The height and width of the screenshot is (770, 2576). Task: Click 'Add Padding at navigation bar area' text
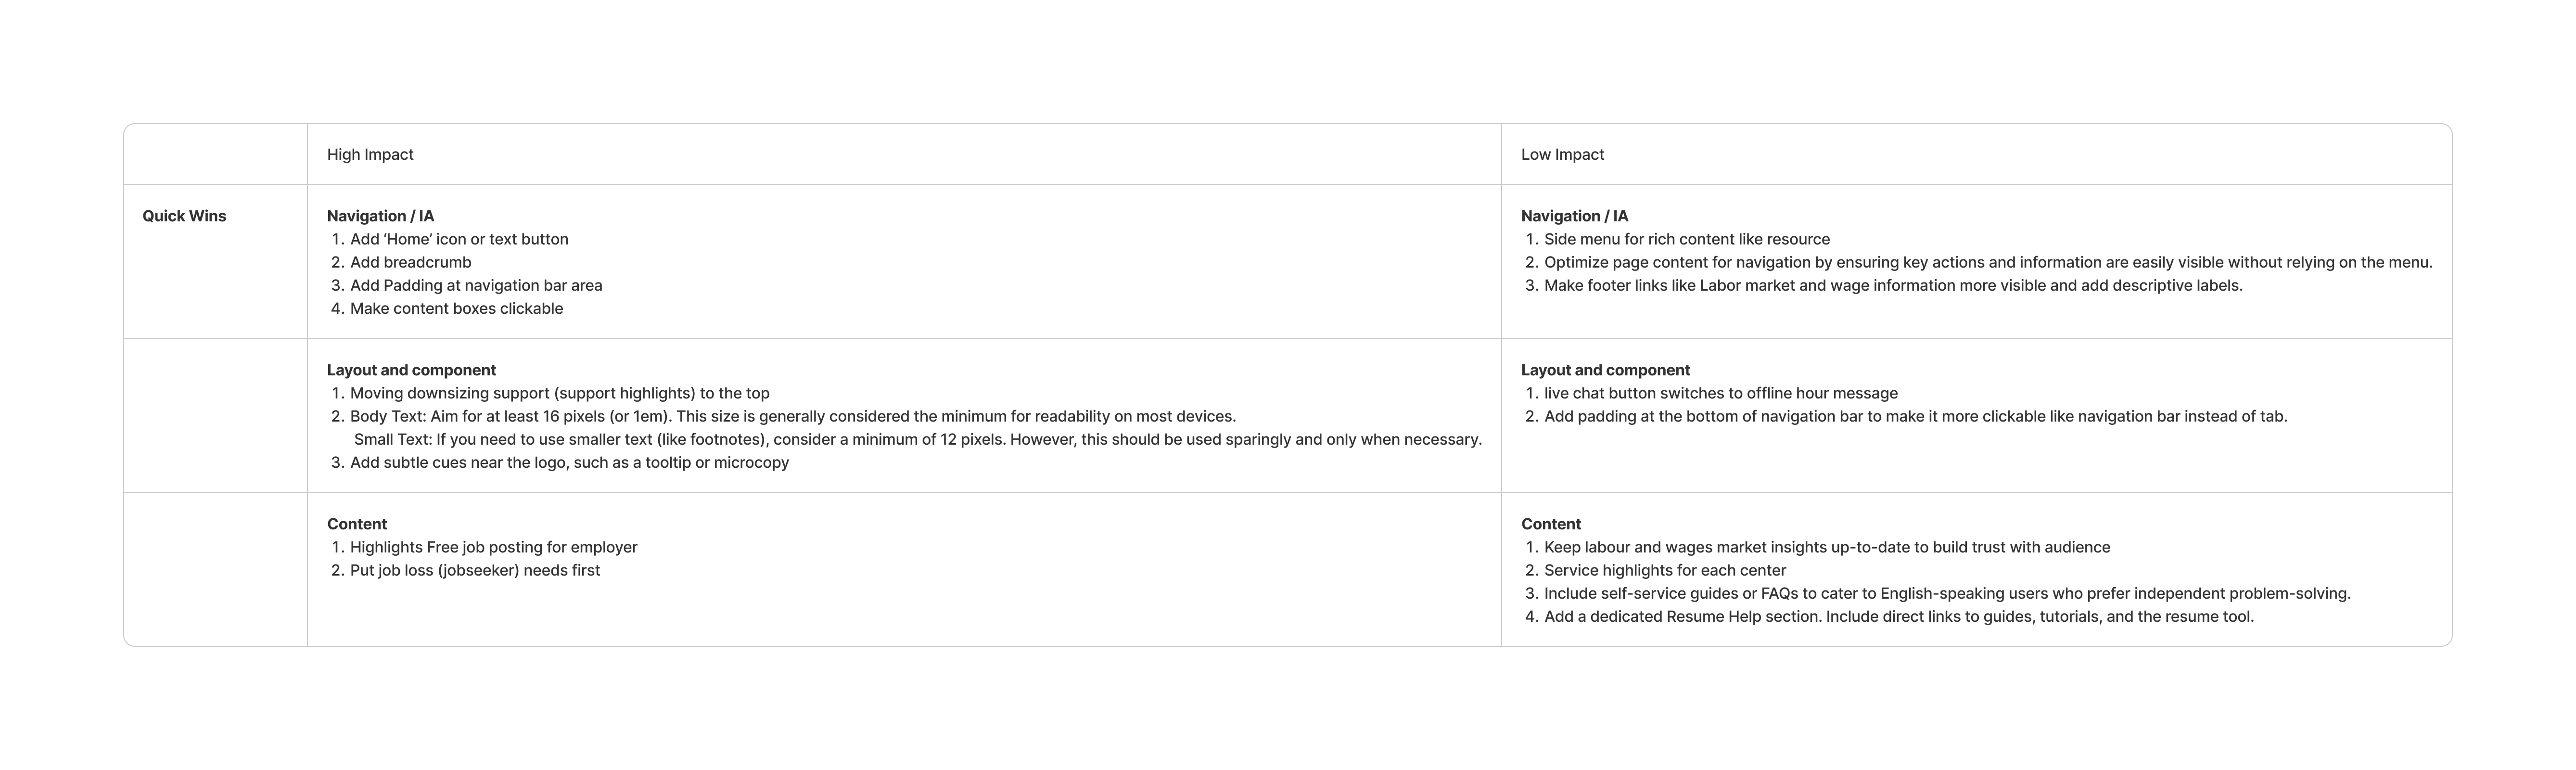[x=476, y=285]
